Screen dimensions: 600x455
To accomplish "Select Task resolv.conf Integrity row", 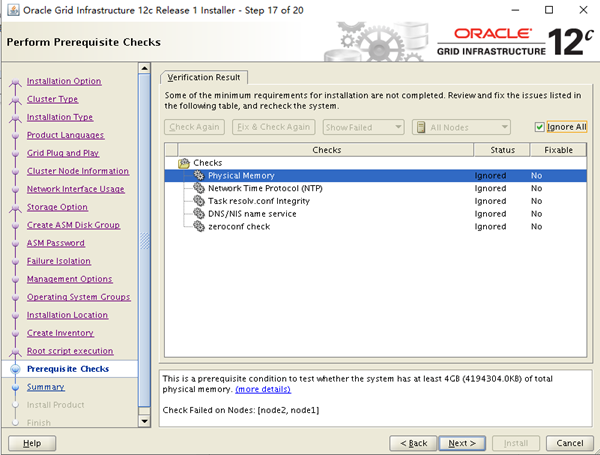I will (375, 201).
